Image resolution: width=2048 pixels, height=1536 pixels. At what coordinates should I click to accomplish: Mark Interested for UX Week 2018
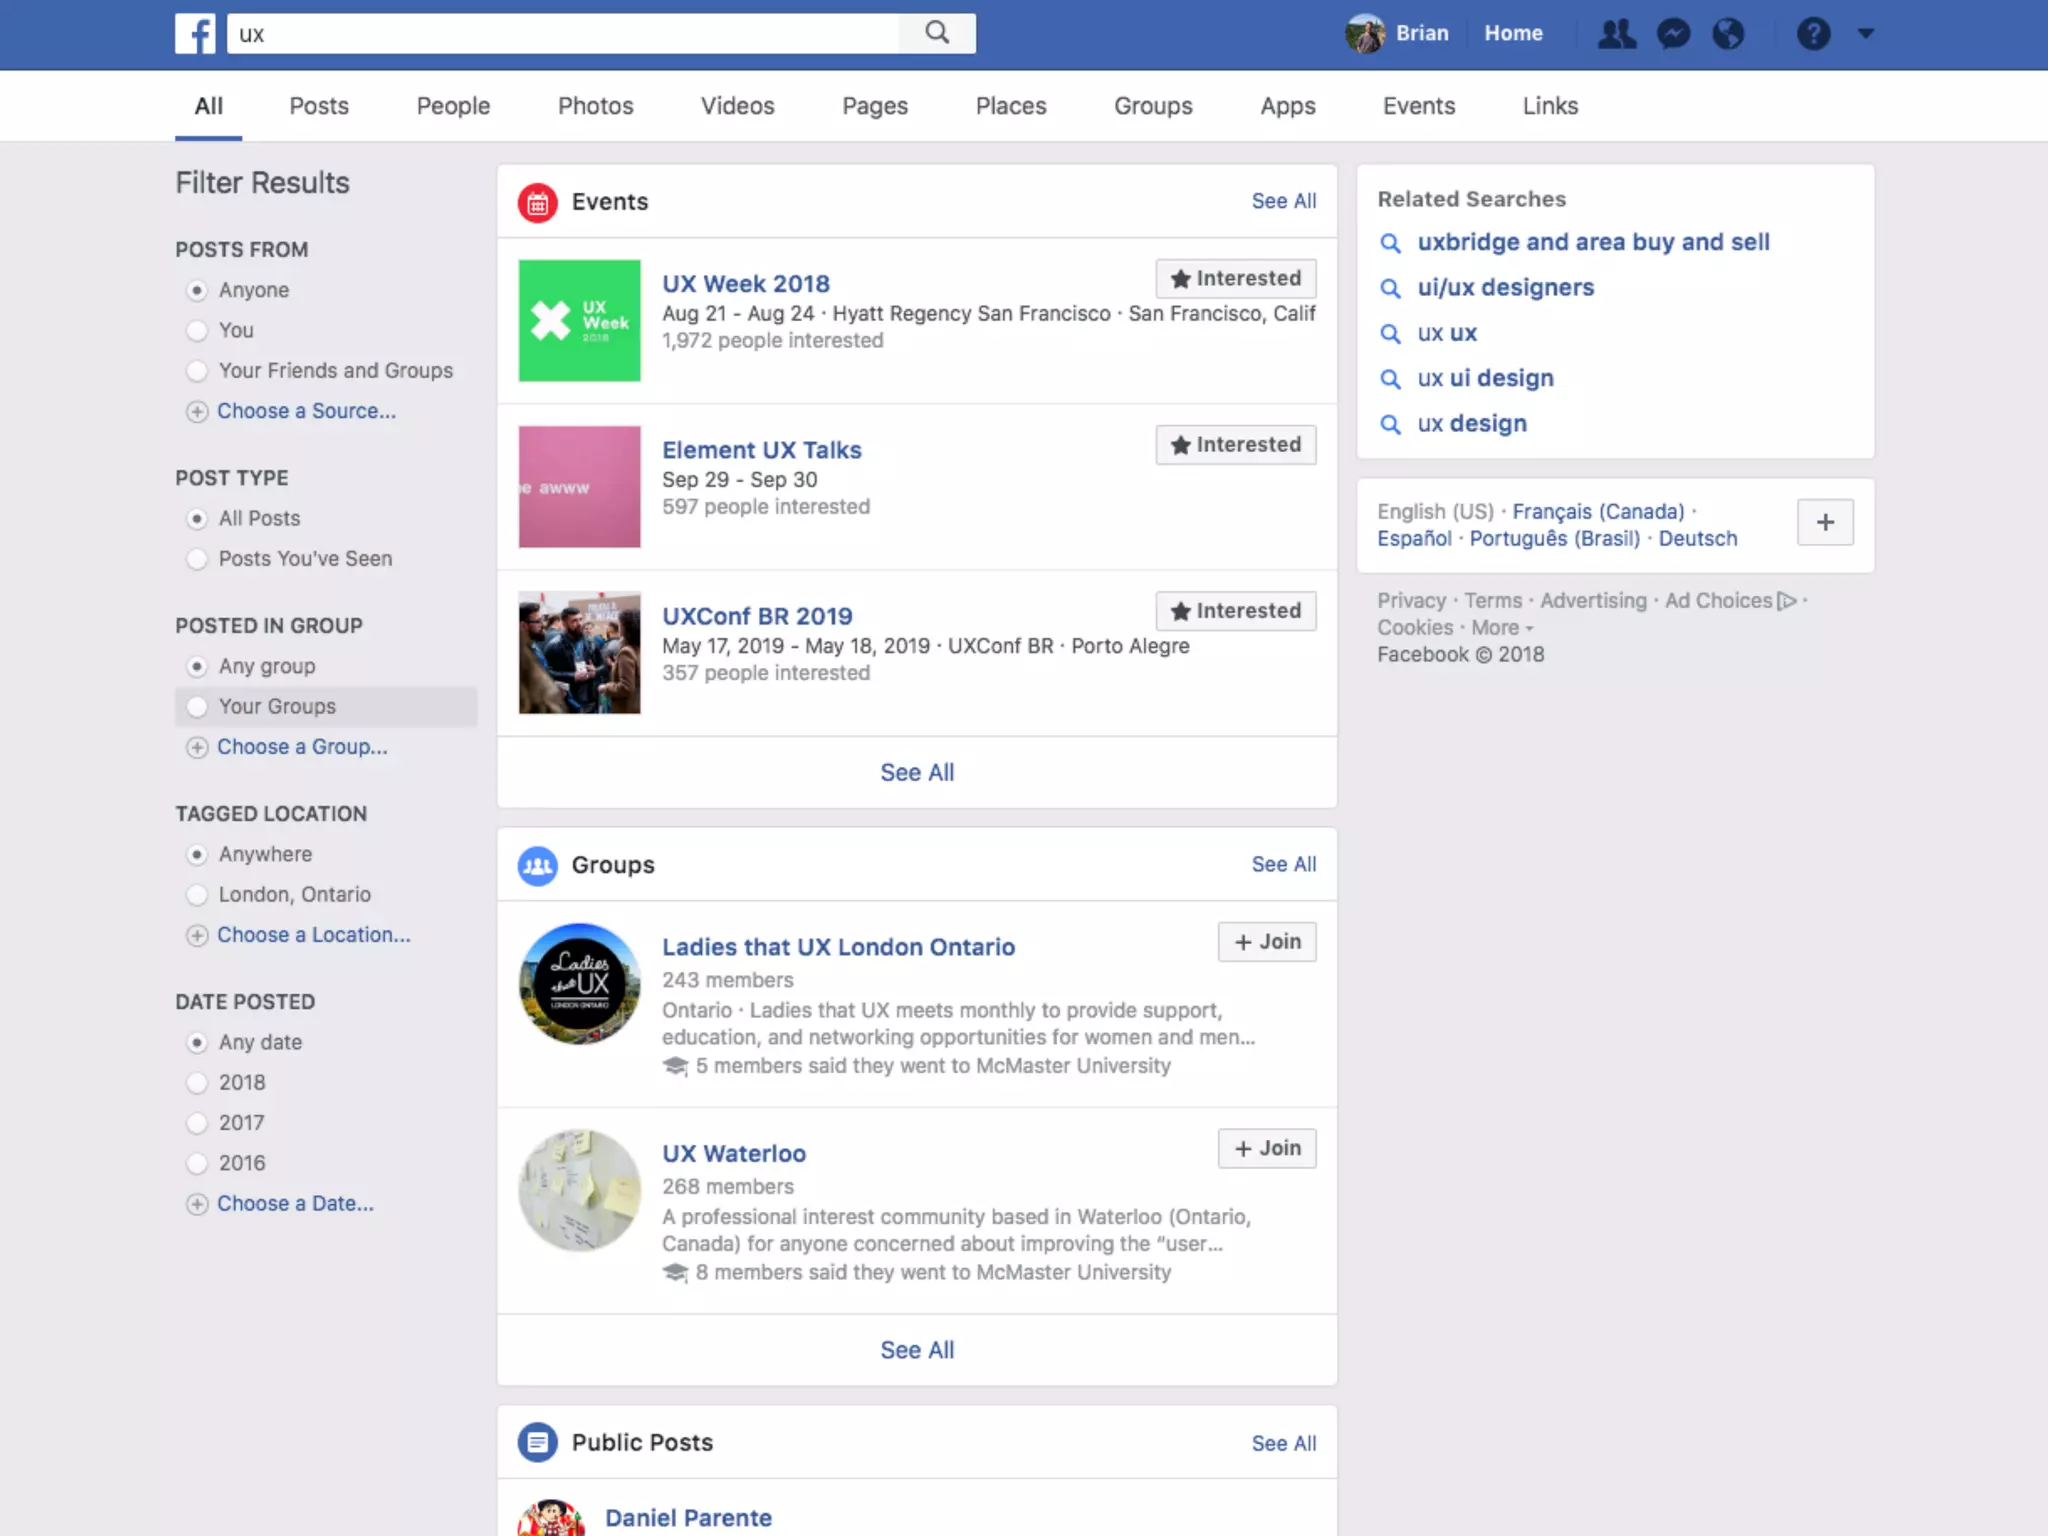point(1236,278)
